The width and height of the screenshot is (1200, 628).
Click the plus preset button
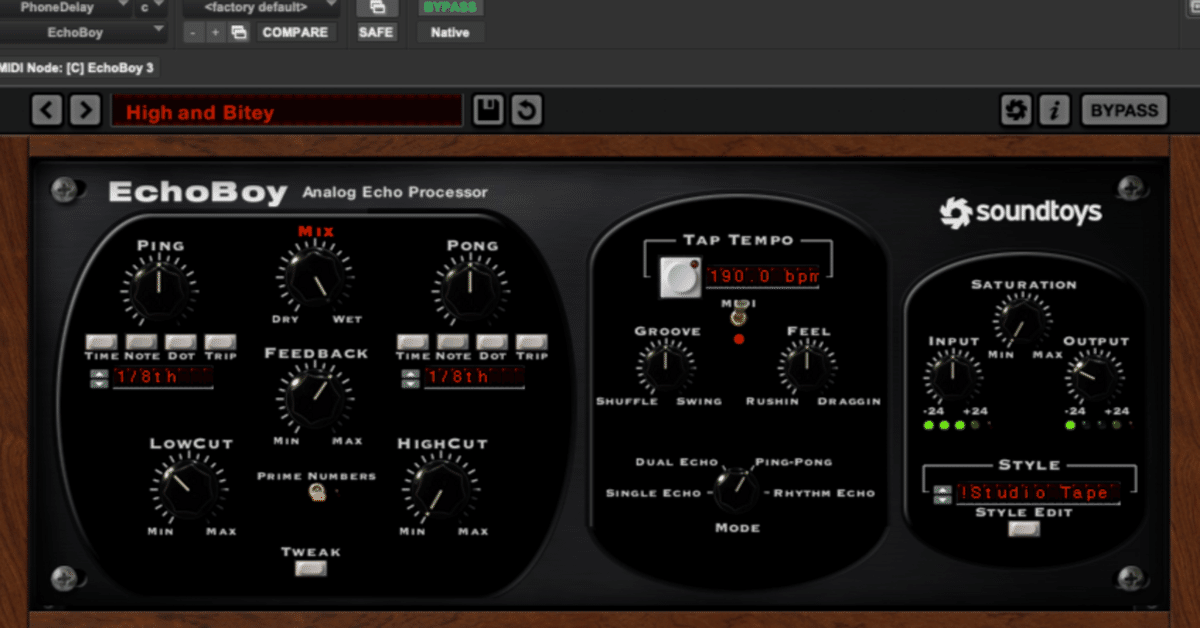click(216, 32)
